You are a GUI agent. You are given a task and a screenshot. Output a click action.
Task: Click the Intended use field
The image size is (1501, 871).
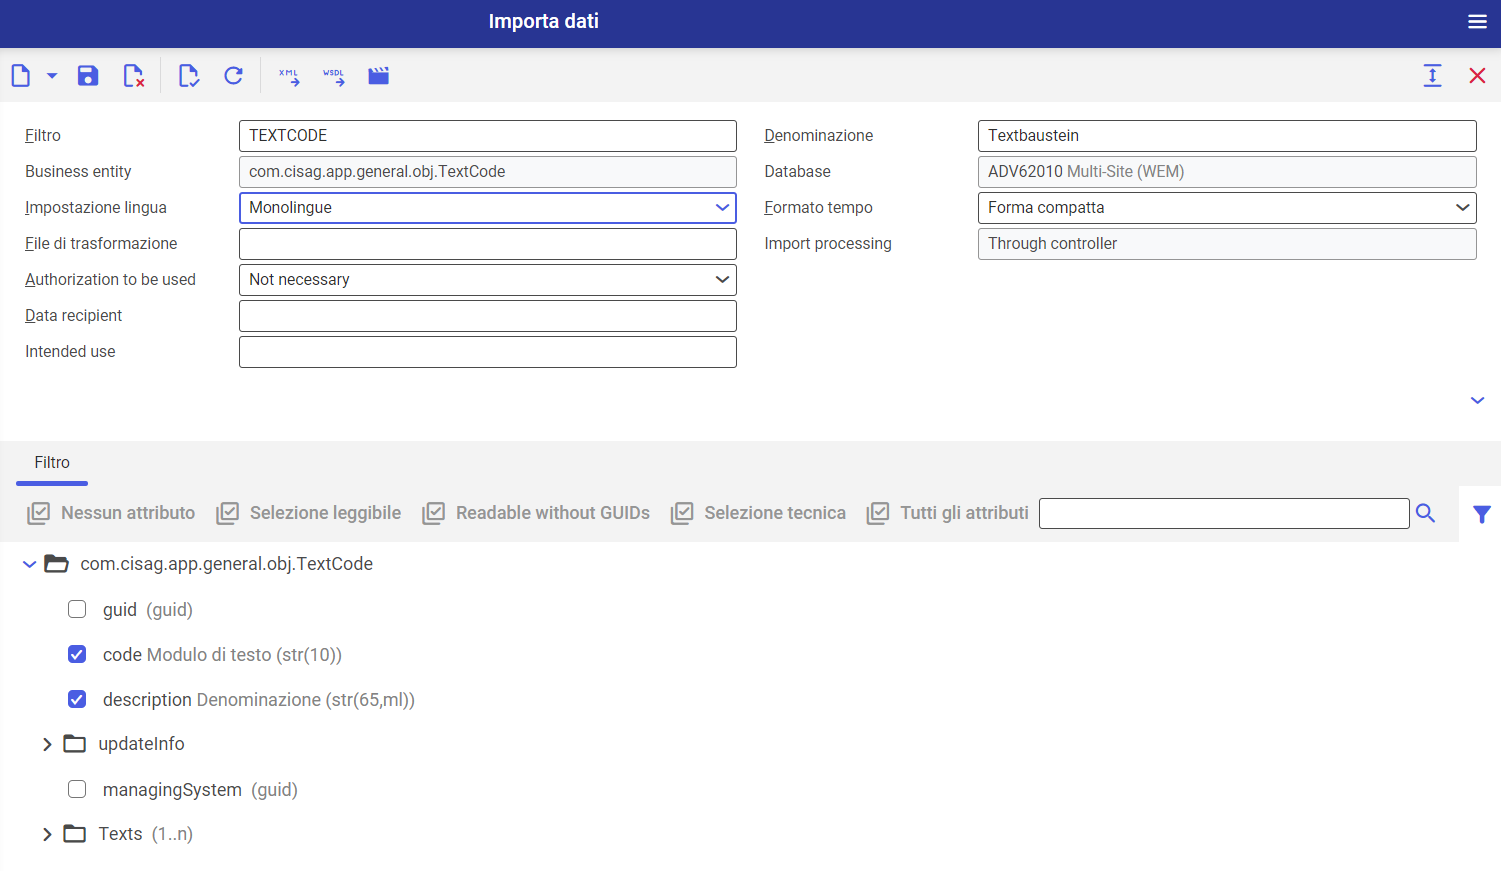[x=488, y=352]
